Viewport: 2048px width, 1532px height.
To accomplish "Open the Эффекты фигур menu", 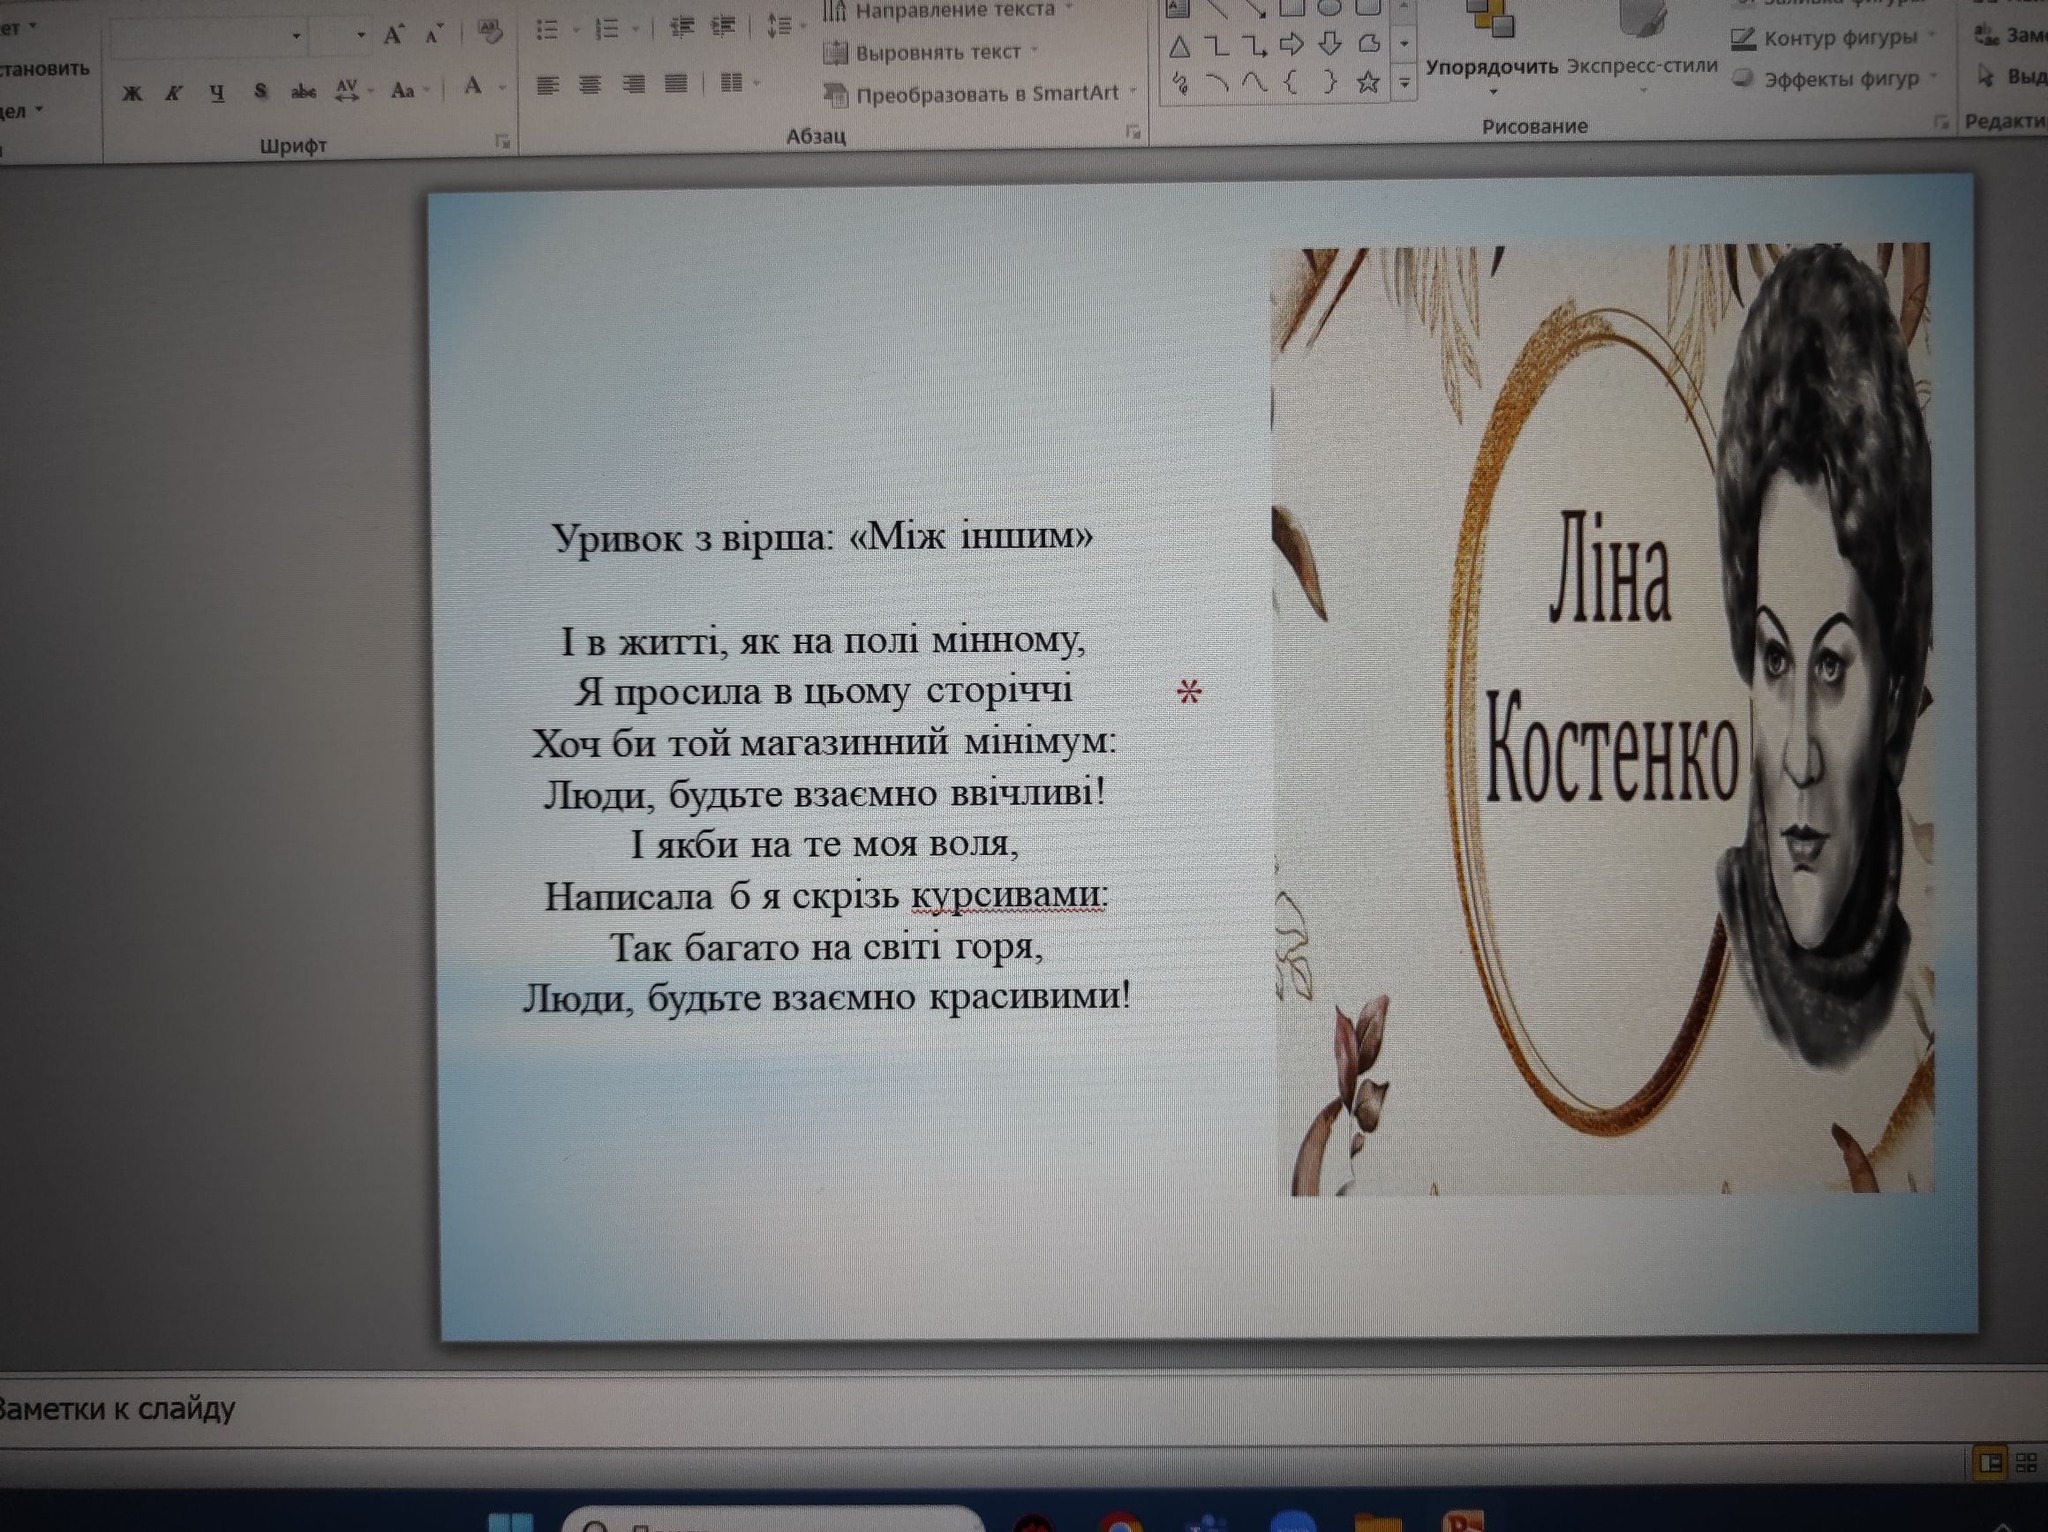I will click(1840, 79).
